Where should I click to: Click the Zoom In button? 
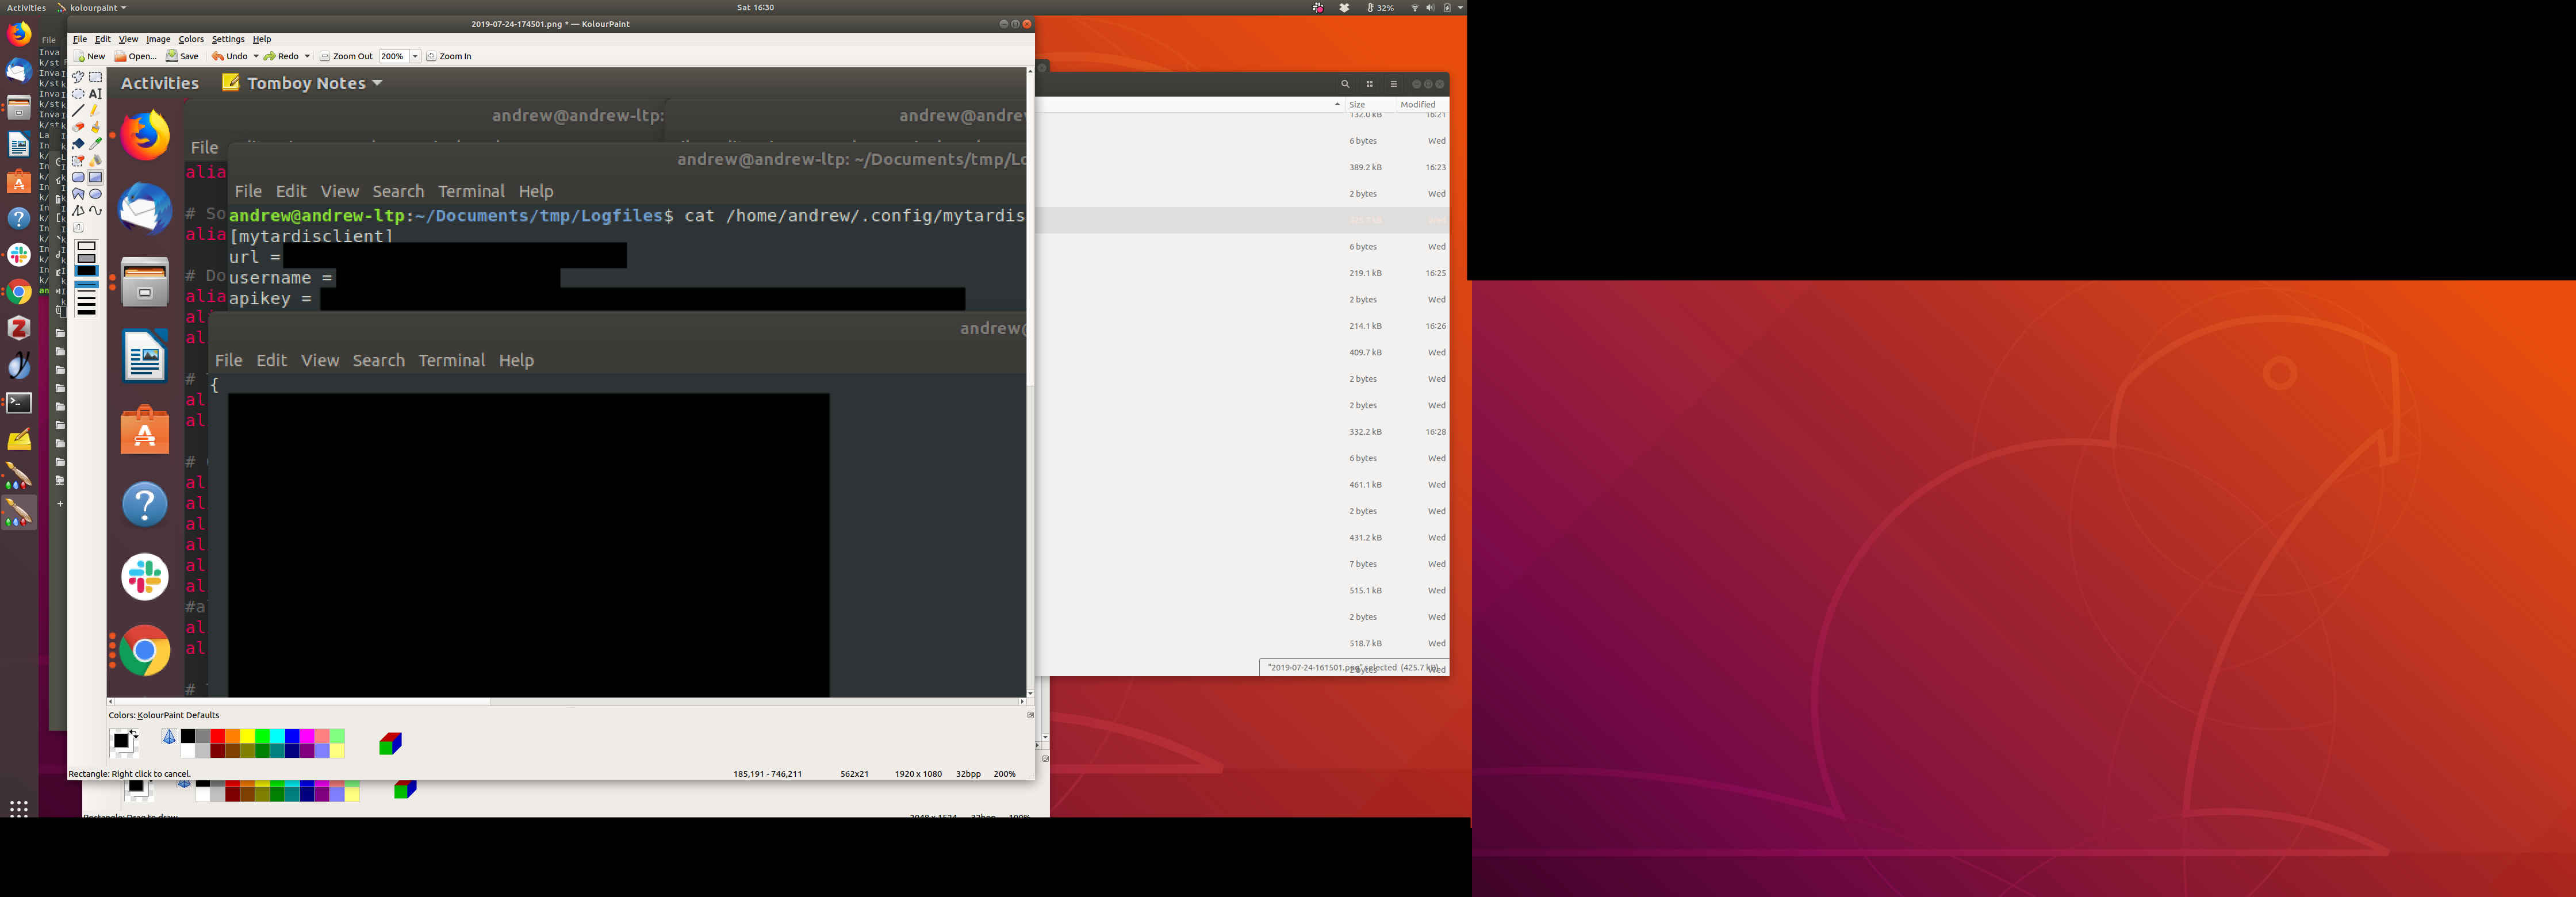[449, 57]
